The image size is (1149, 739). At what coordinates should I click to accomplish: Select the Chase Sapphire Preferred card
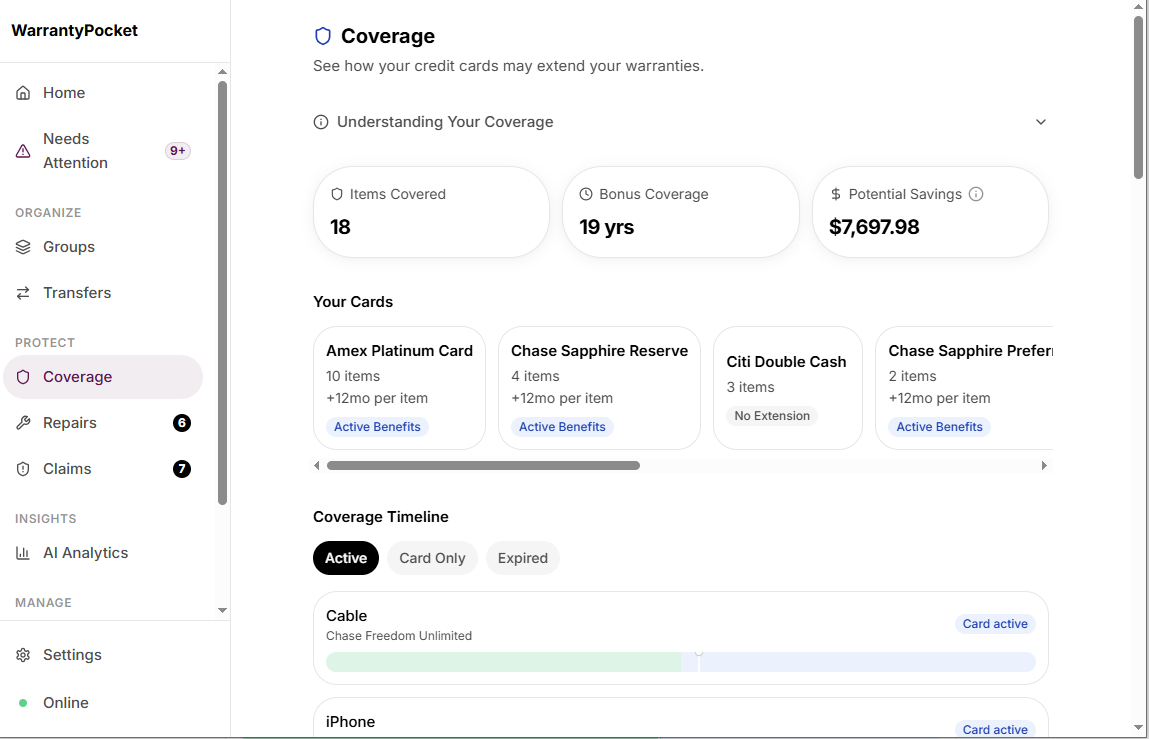coord(964,388)
